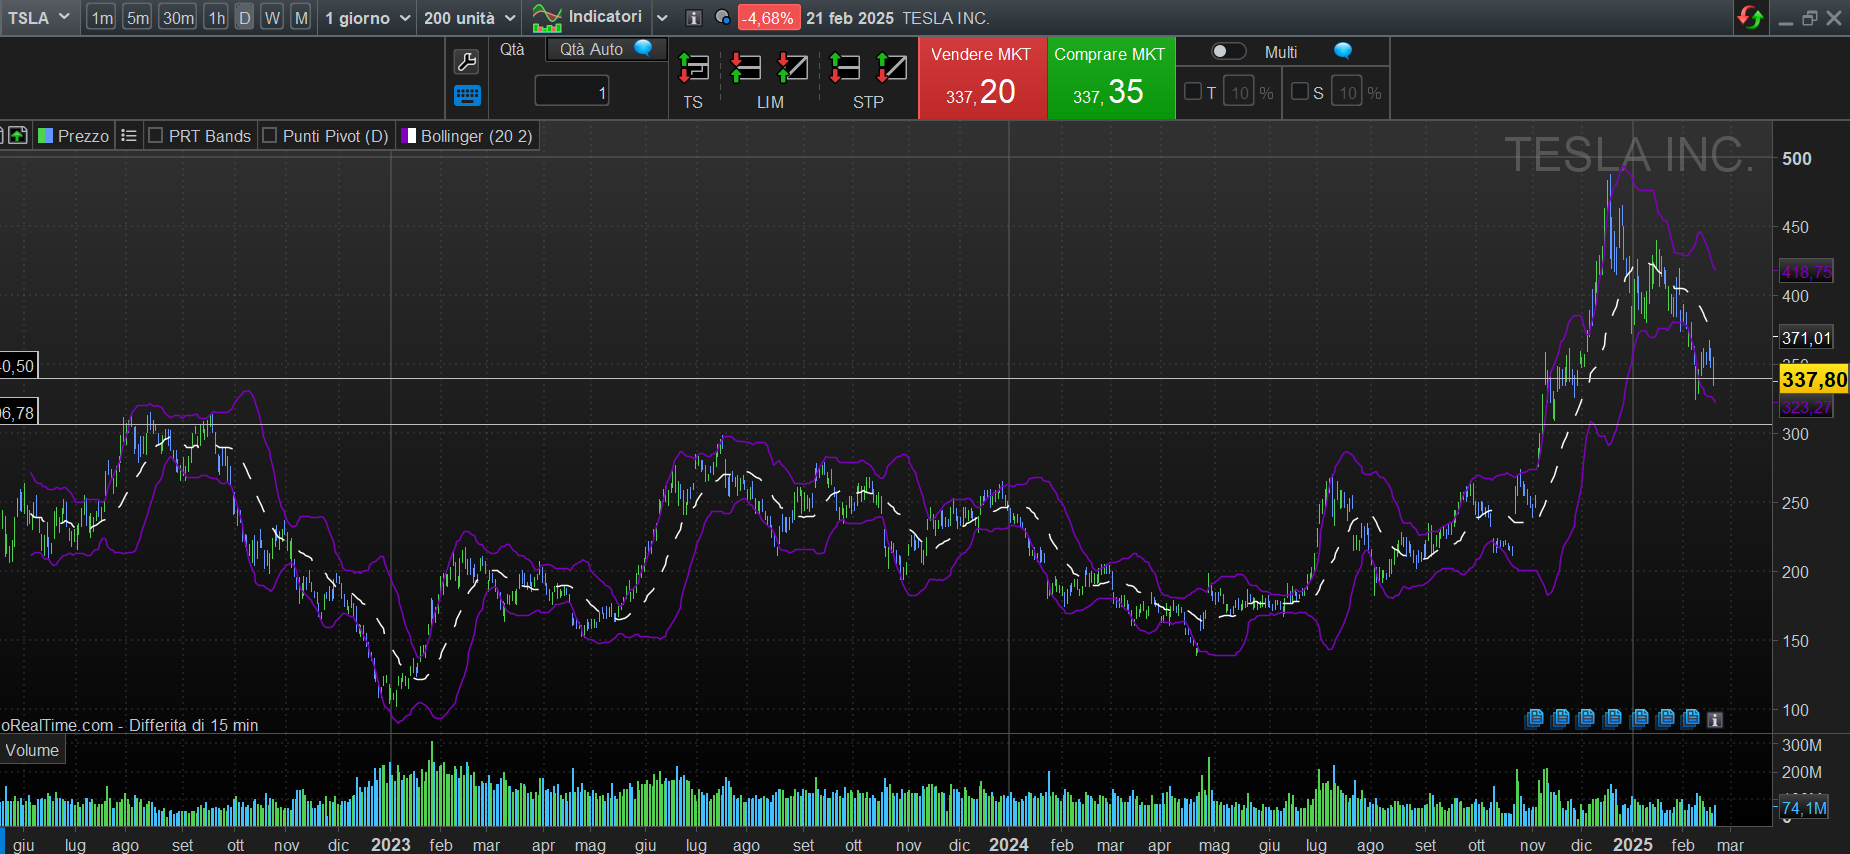Open the Indicatori chart icon

(x=547, y=18)
